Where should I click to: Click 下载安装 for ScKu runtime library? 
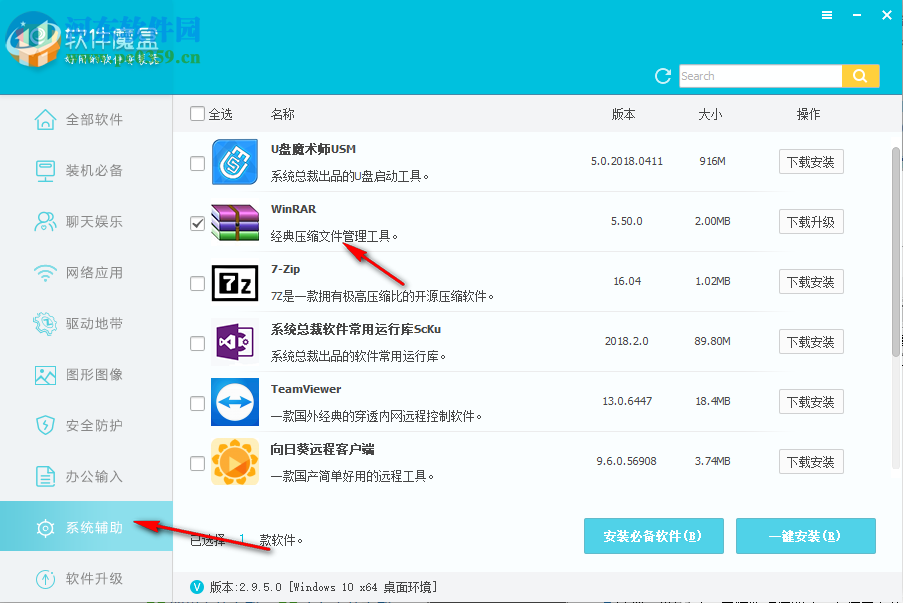[x=811, y=342]
